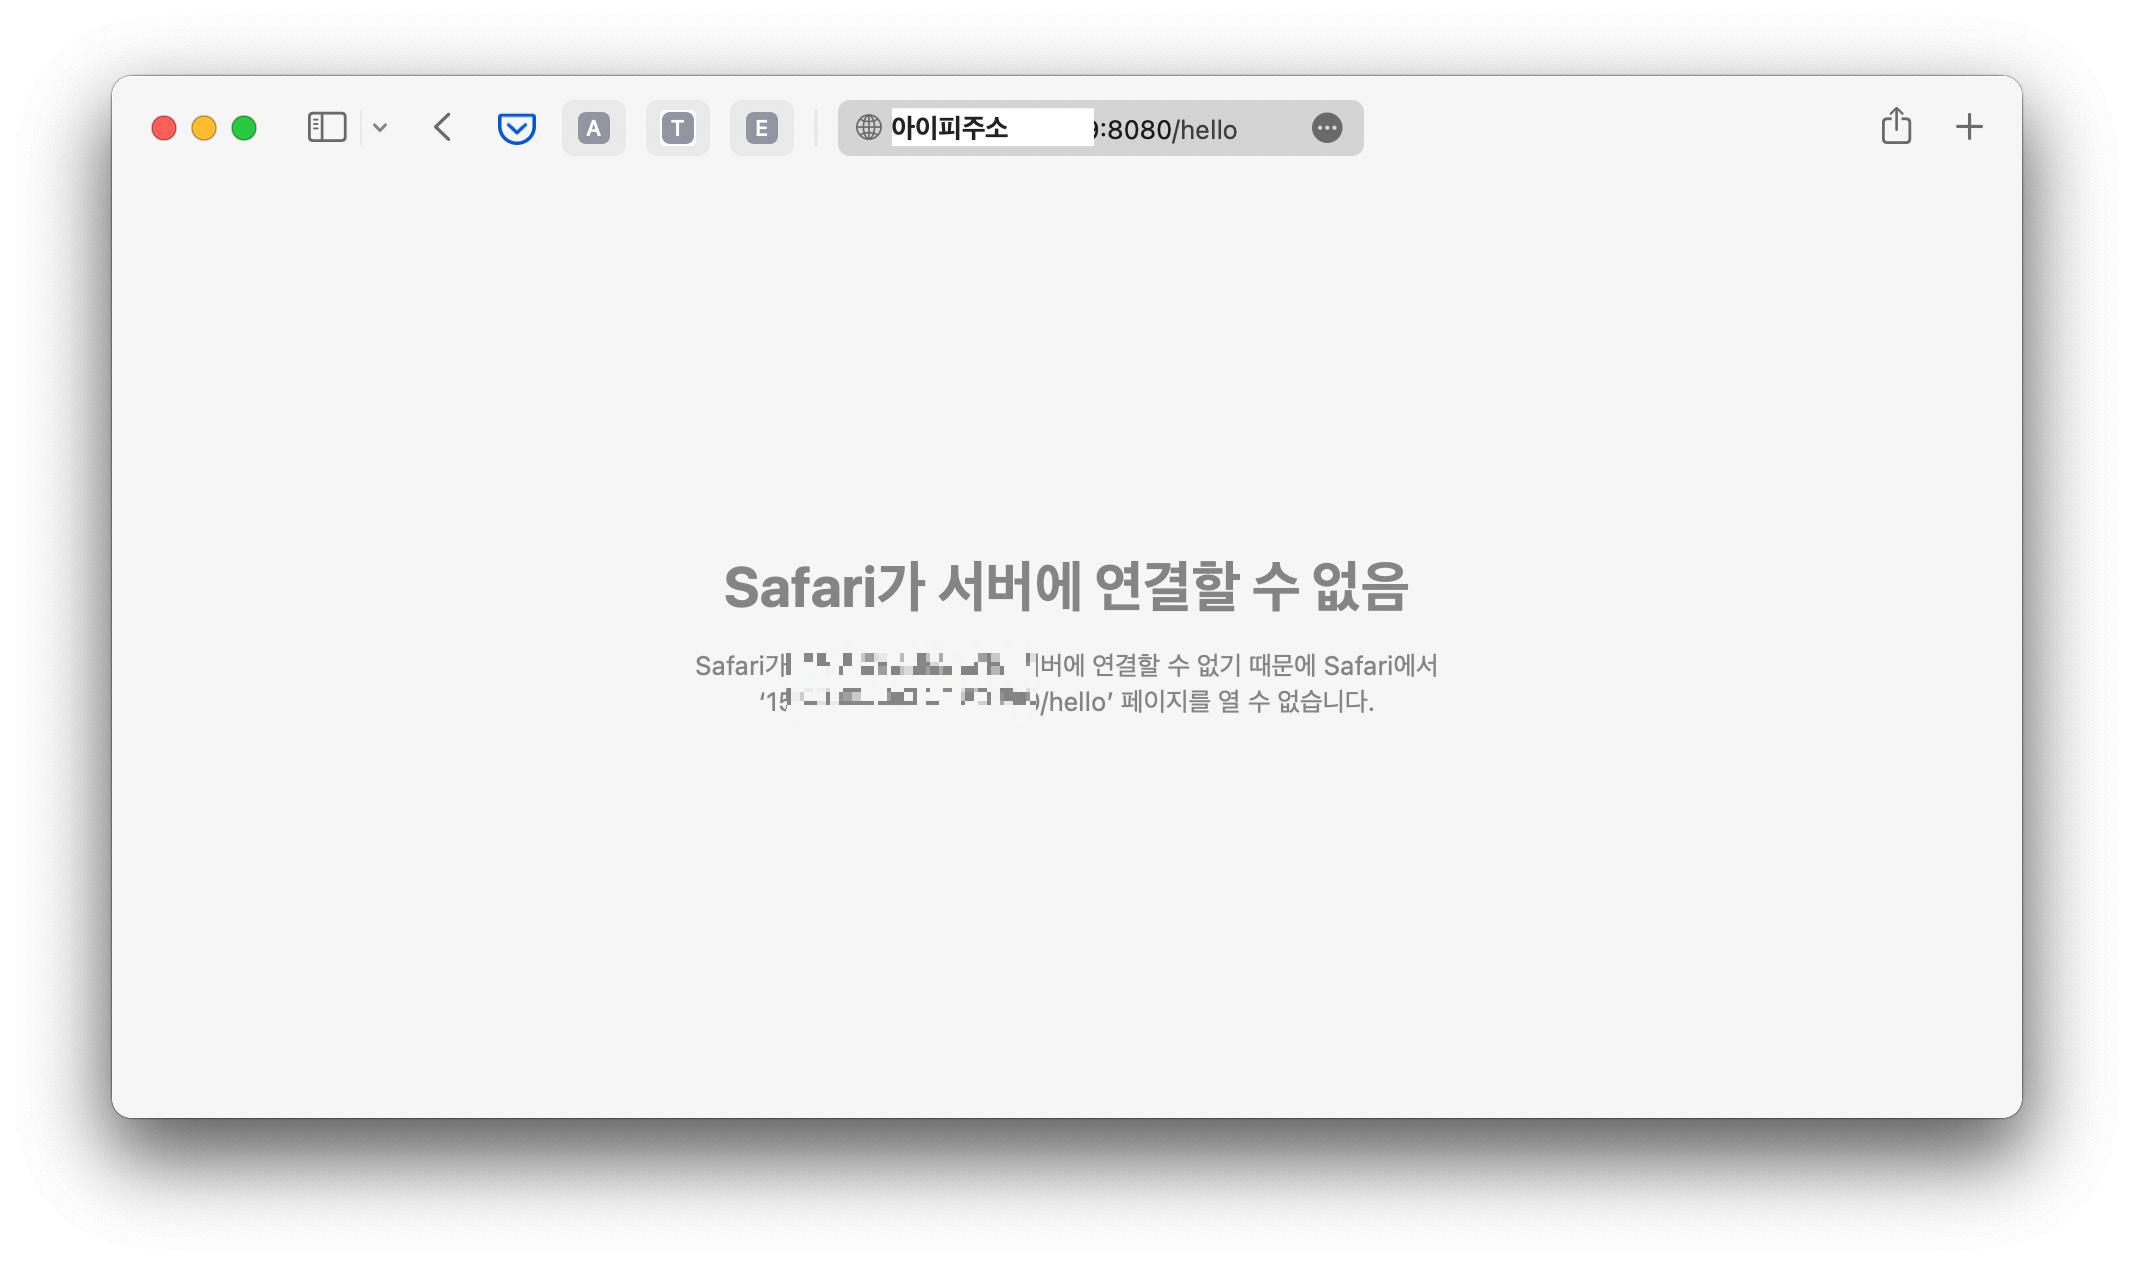This screenshot has width=2134, height=1266.
Task: Click the "E" extension toolbar icon
Action: click(762, 128)
